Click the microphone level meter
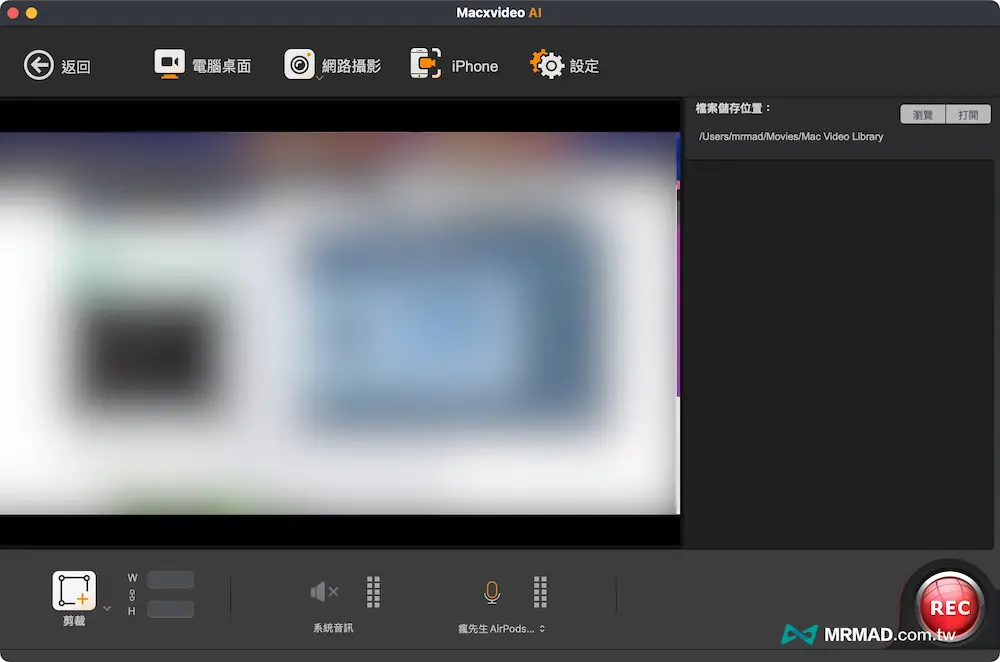The width and height of the screenshot is (1000, 662). pyautogui.click(x=540, y=592)
